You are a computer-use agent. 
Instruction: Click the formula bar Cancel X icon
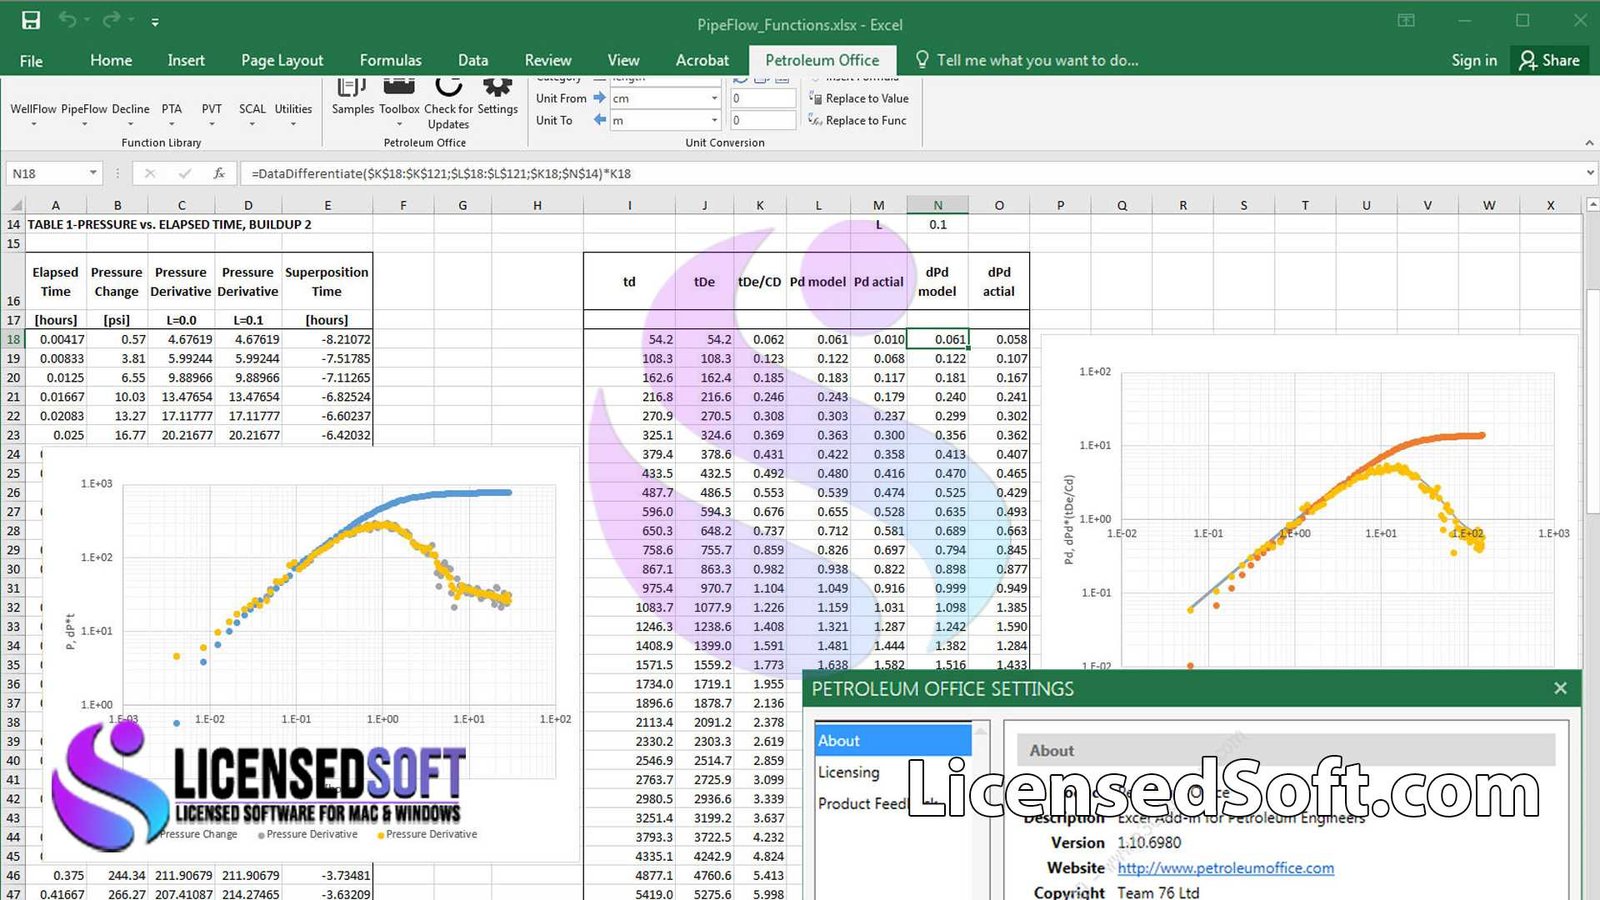click(150, 173)
